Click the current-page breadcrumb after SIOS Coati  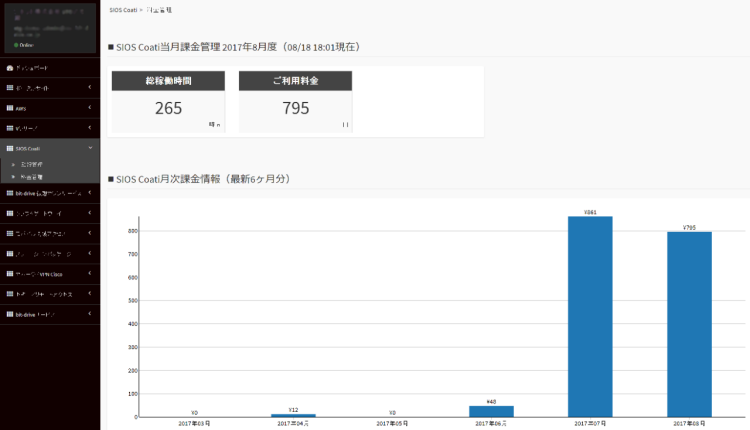coord(159,10)
